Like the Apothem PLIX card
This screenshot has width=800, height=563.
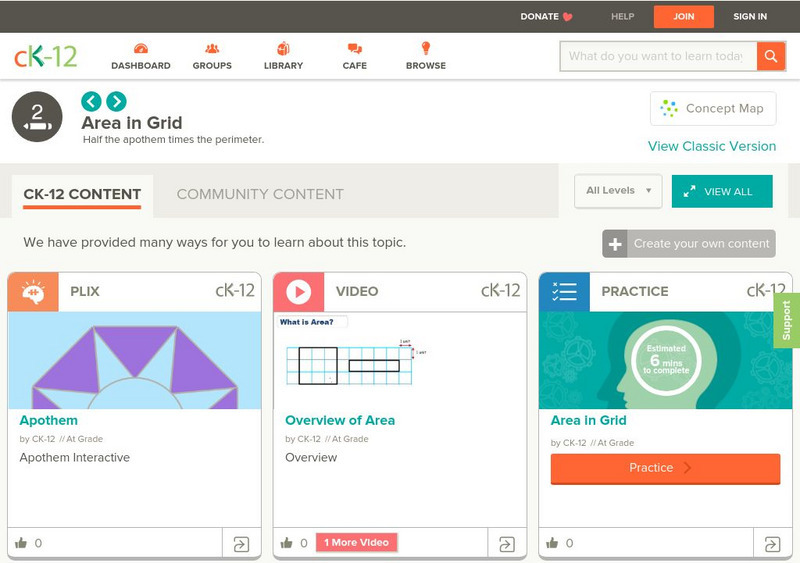(x=21, y=543)
